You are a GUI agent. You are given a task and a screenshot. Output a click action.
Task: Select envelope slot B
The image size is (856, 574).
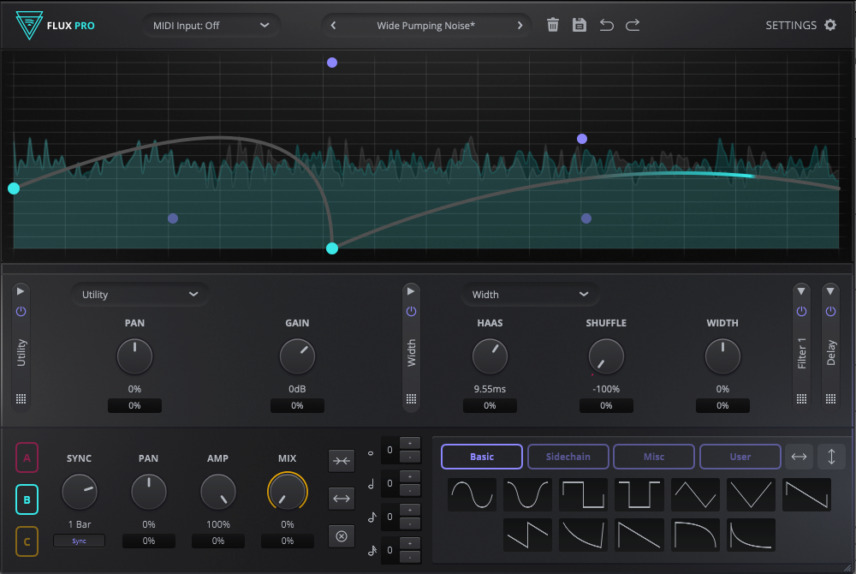(x=27, y=499)
